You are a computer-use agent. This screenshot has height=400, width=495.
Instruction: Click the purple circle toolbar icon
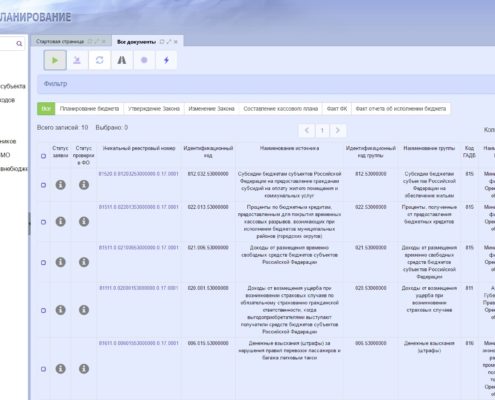click(x=144, y=60)
